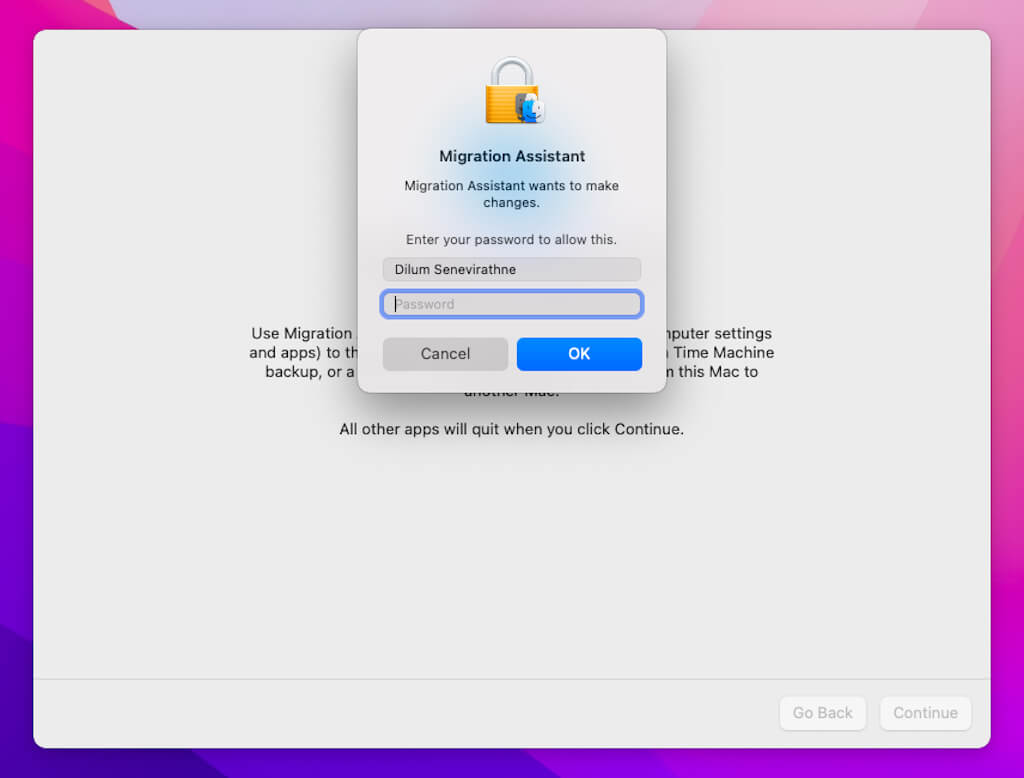Focus the Password input field
This screenshot has height=778, width=1024.
(511, 304)
